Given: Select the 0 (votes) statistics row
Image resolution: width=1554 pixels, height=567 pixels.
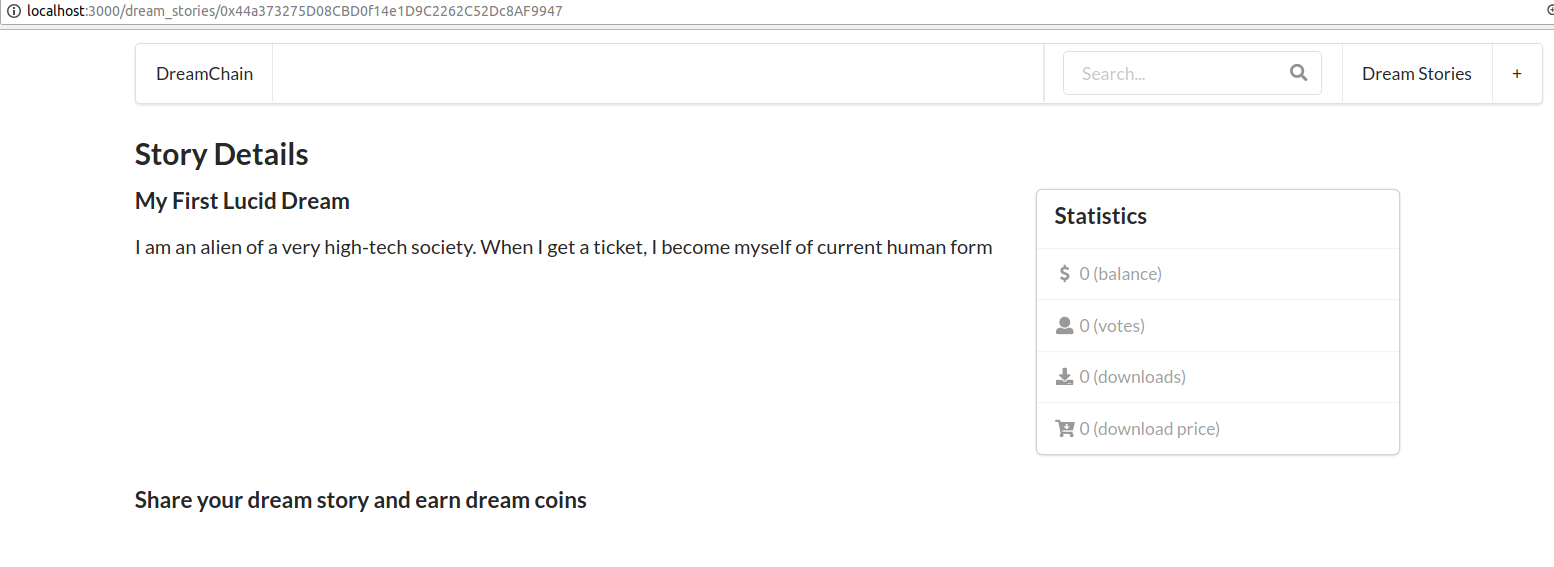Looking at the screenshot, I should click(1218, 326).
